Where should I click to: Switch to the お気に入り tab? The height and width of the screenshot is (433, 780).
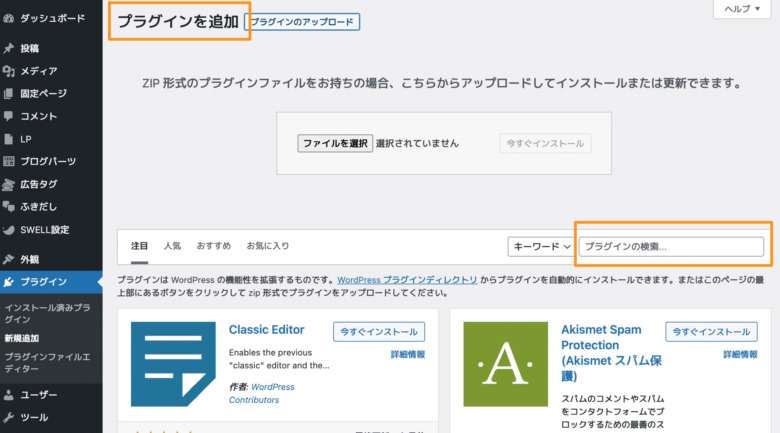[268, 246]
